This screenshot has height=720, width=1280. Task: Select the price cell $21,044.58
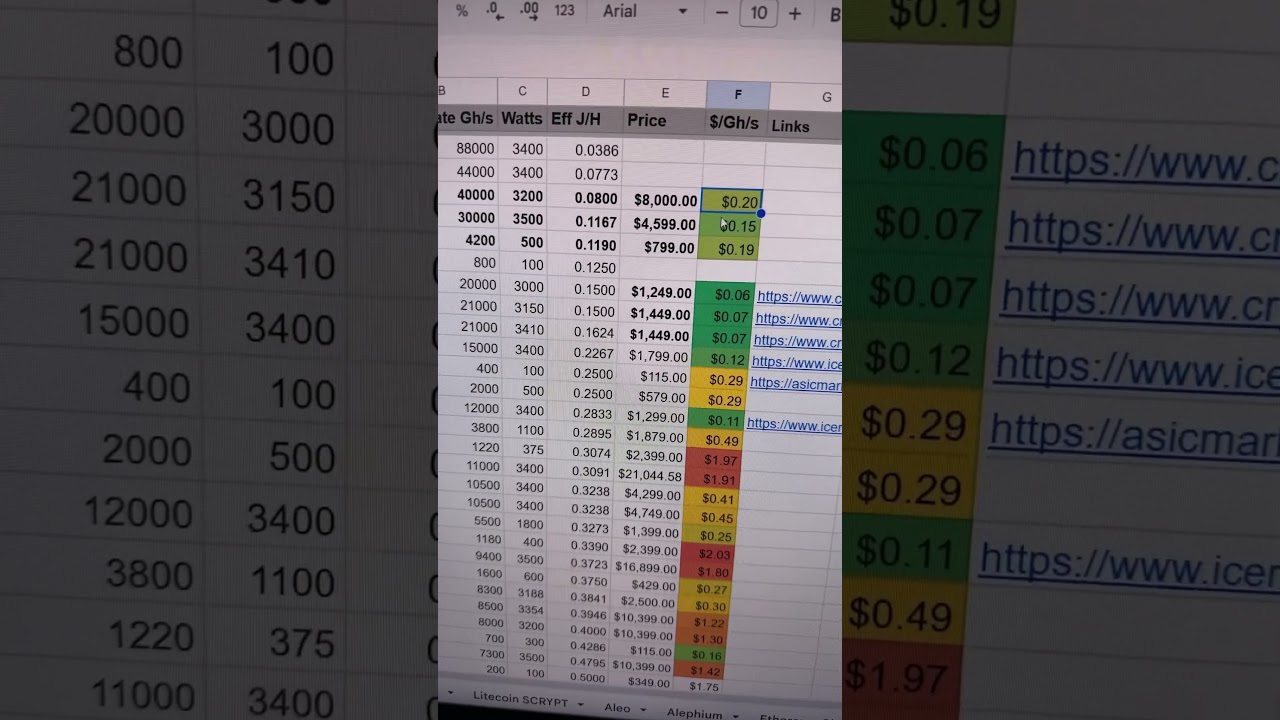(649, 476)
